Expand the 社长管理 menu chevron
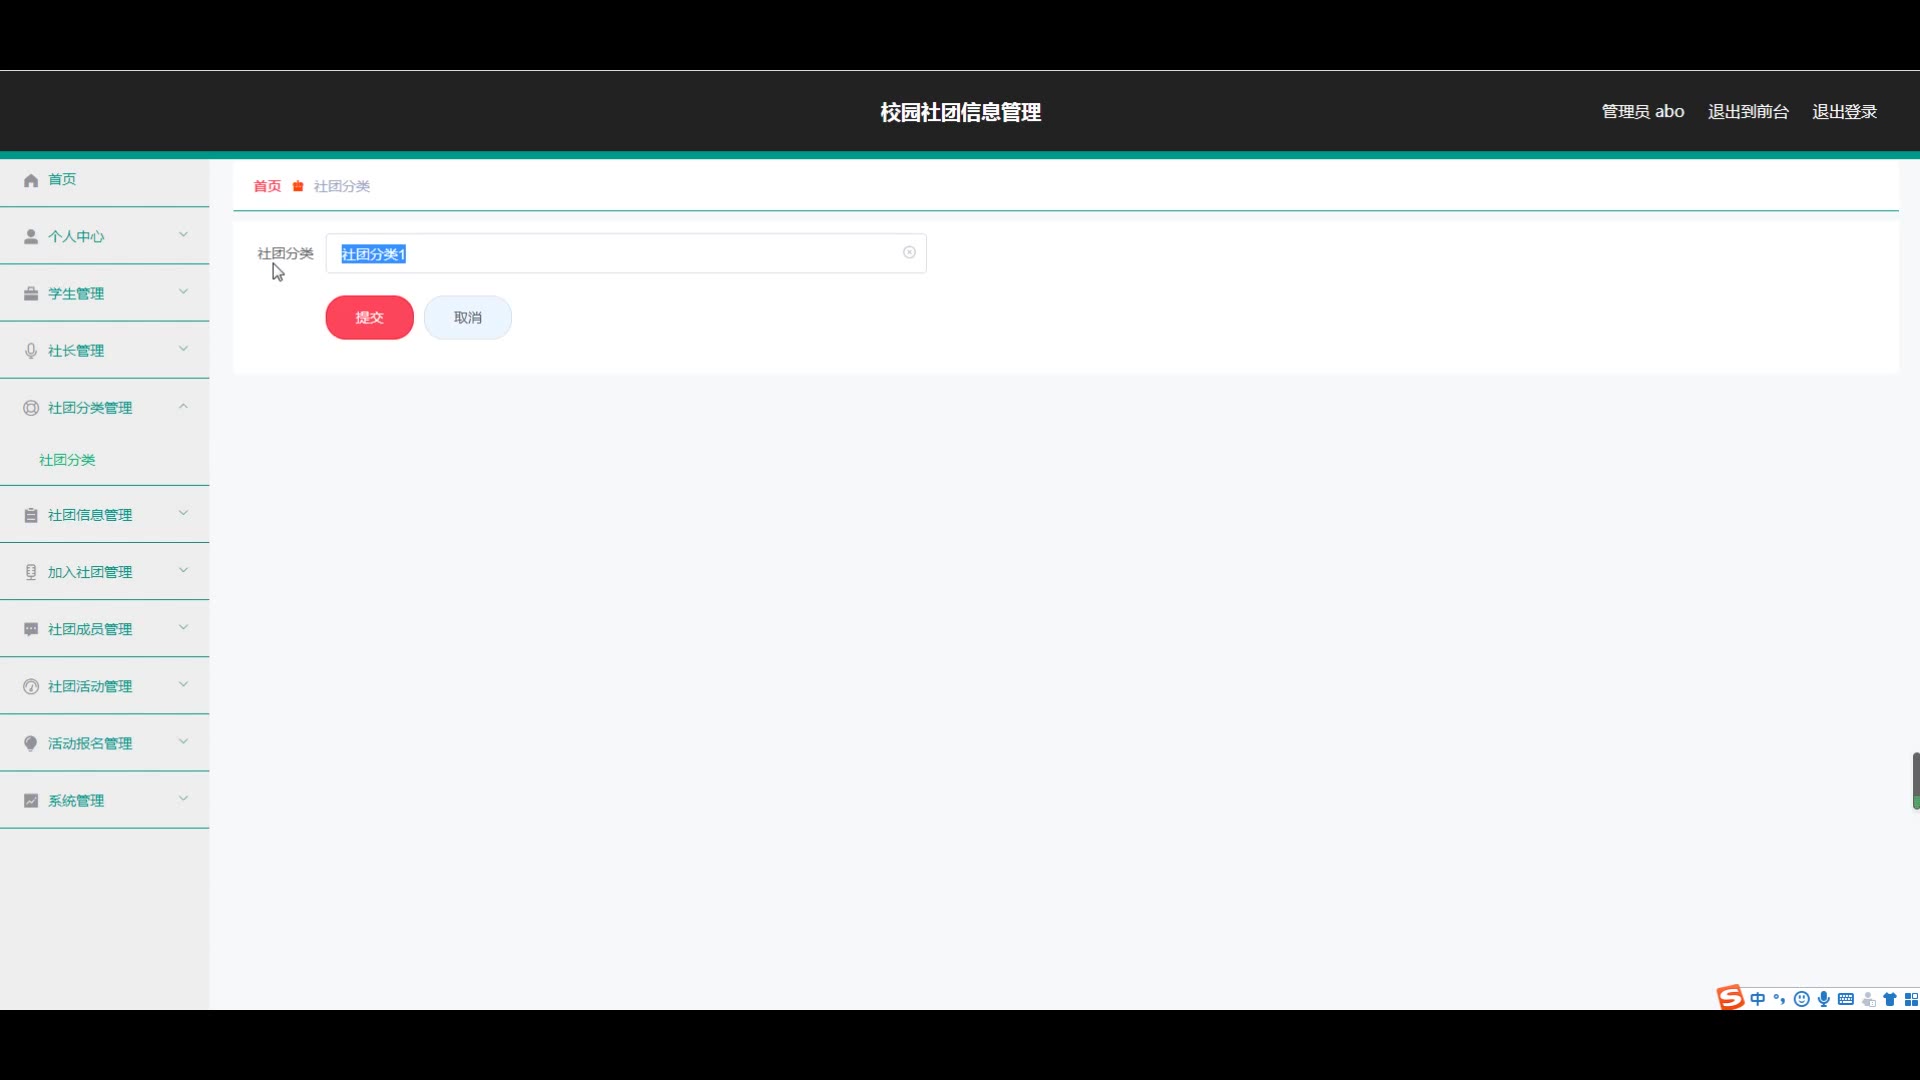1920x1080 pixels. (x=183, y=349)
